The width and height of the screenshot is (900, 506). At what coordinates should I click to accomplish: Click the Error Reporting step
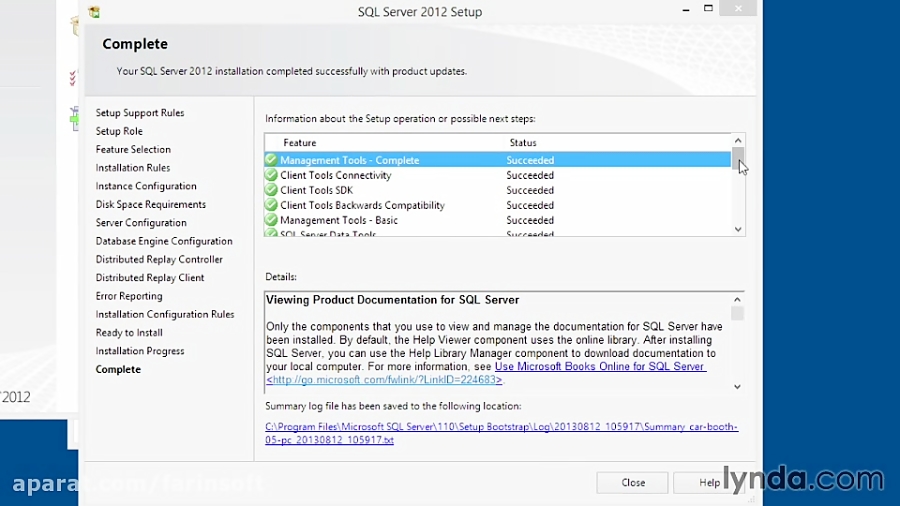tap(129, 296)
